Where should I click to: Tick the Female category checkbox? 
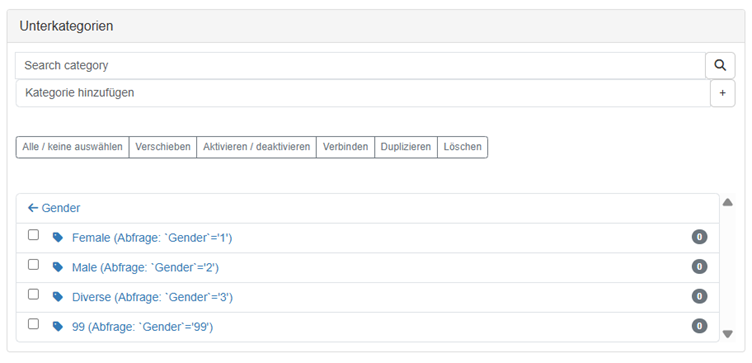(x=33, y=235)
